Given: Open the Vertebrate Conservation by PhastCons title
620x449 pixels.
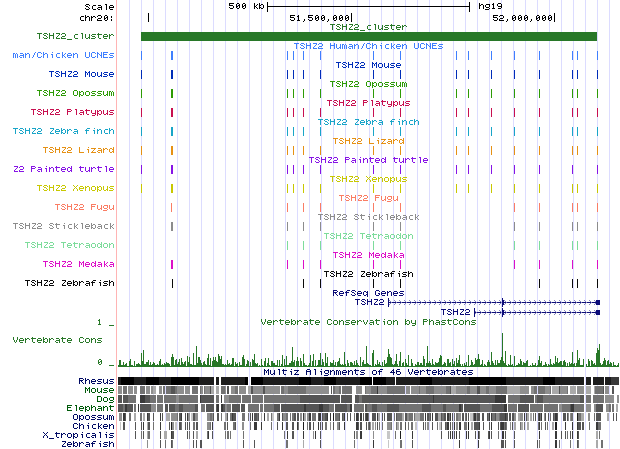Looking at the screenshot, I should click(x=368, y=322).
